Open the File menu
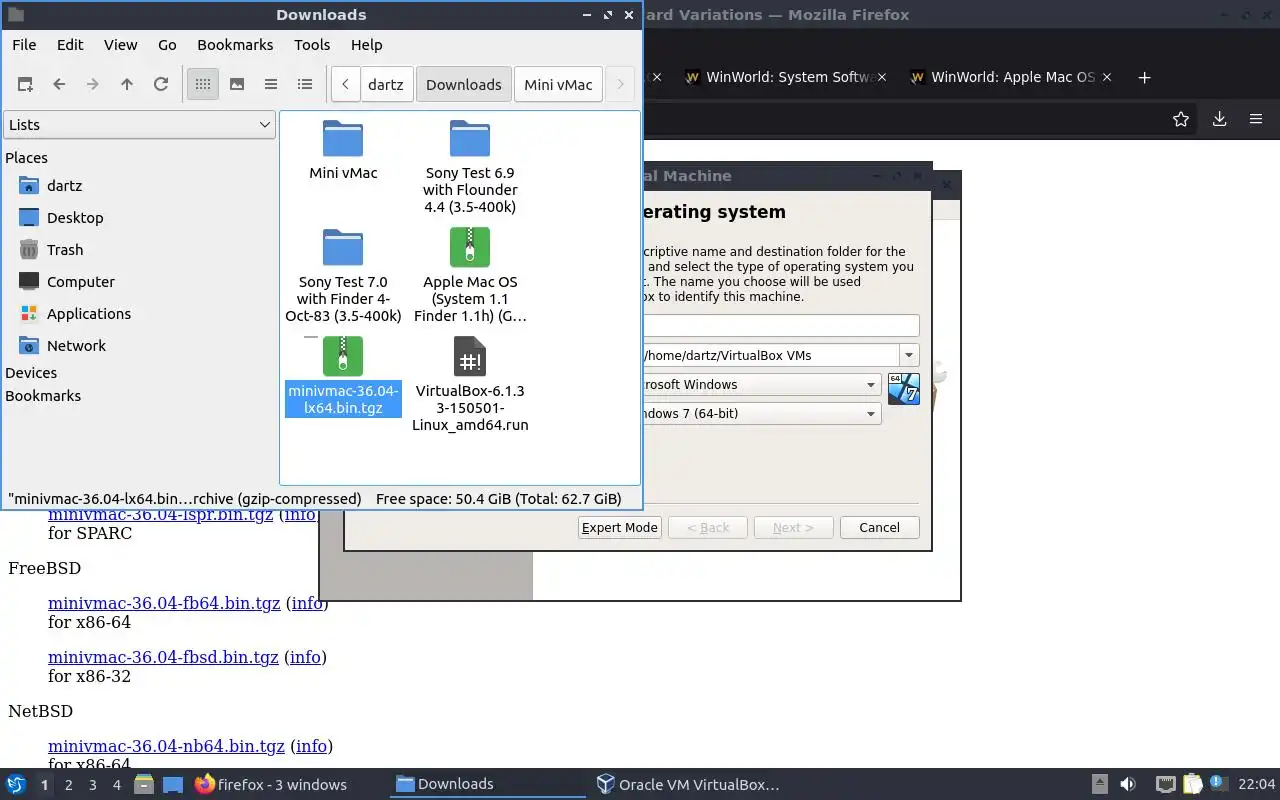This screenshot has height=800, width=1280. tap(24, 45)
